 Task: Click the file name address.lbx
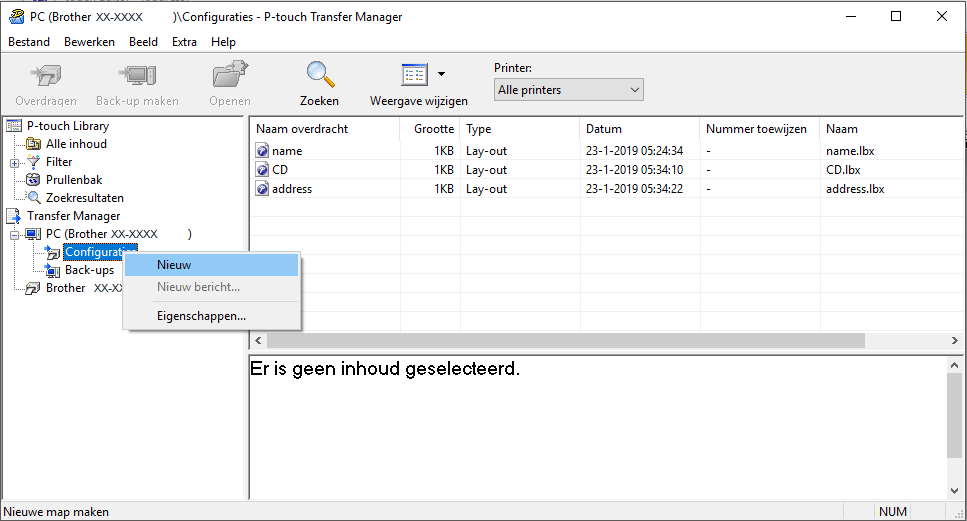point(855,189)
